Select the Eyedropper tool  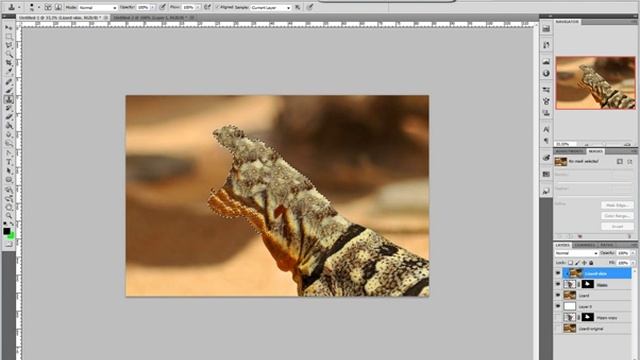[9, 71]
